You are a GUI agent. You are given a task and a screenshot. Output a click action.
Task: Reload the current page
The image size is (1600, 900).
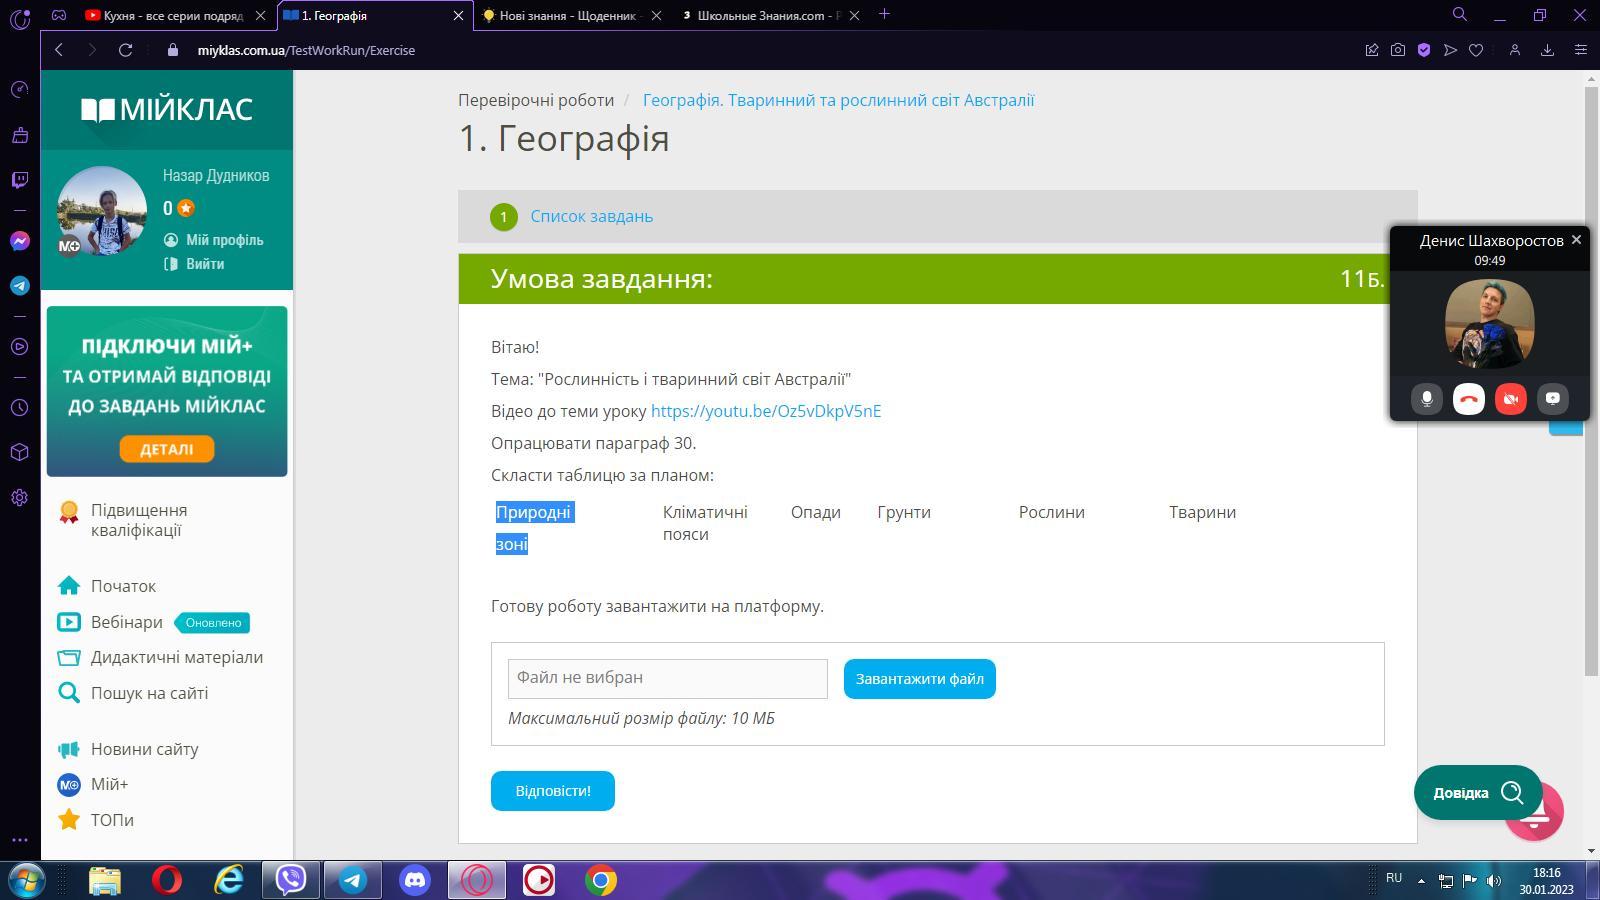[125, 50]
